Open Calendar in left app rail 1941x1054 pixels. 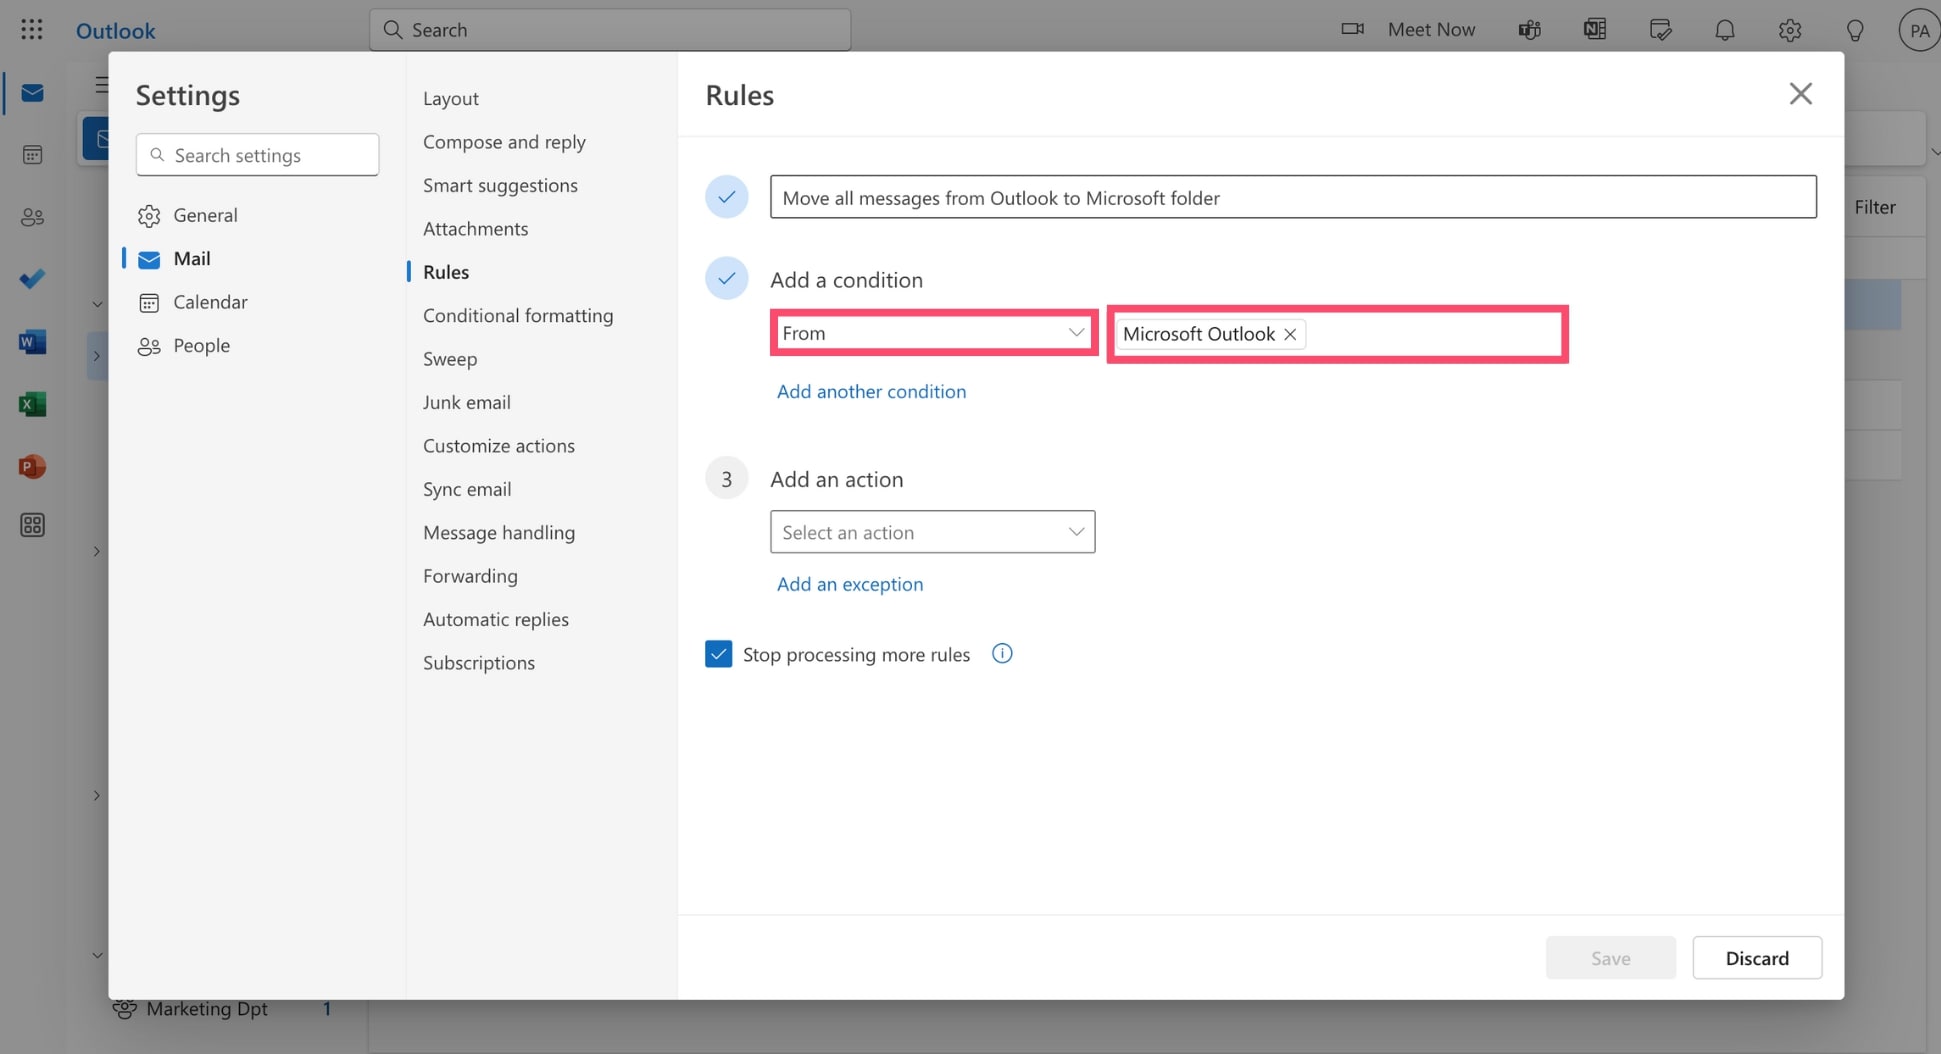pos(32,155)
